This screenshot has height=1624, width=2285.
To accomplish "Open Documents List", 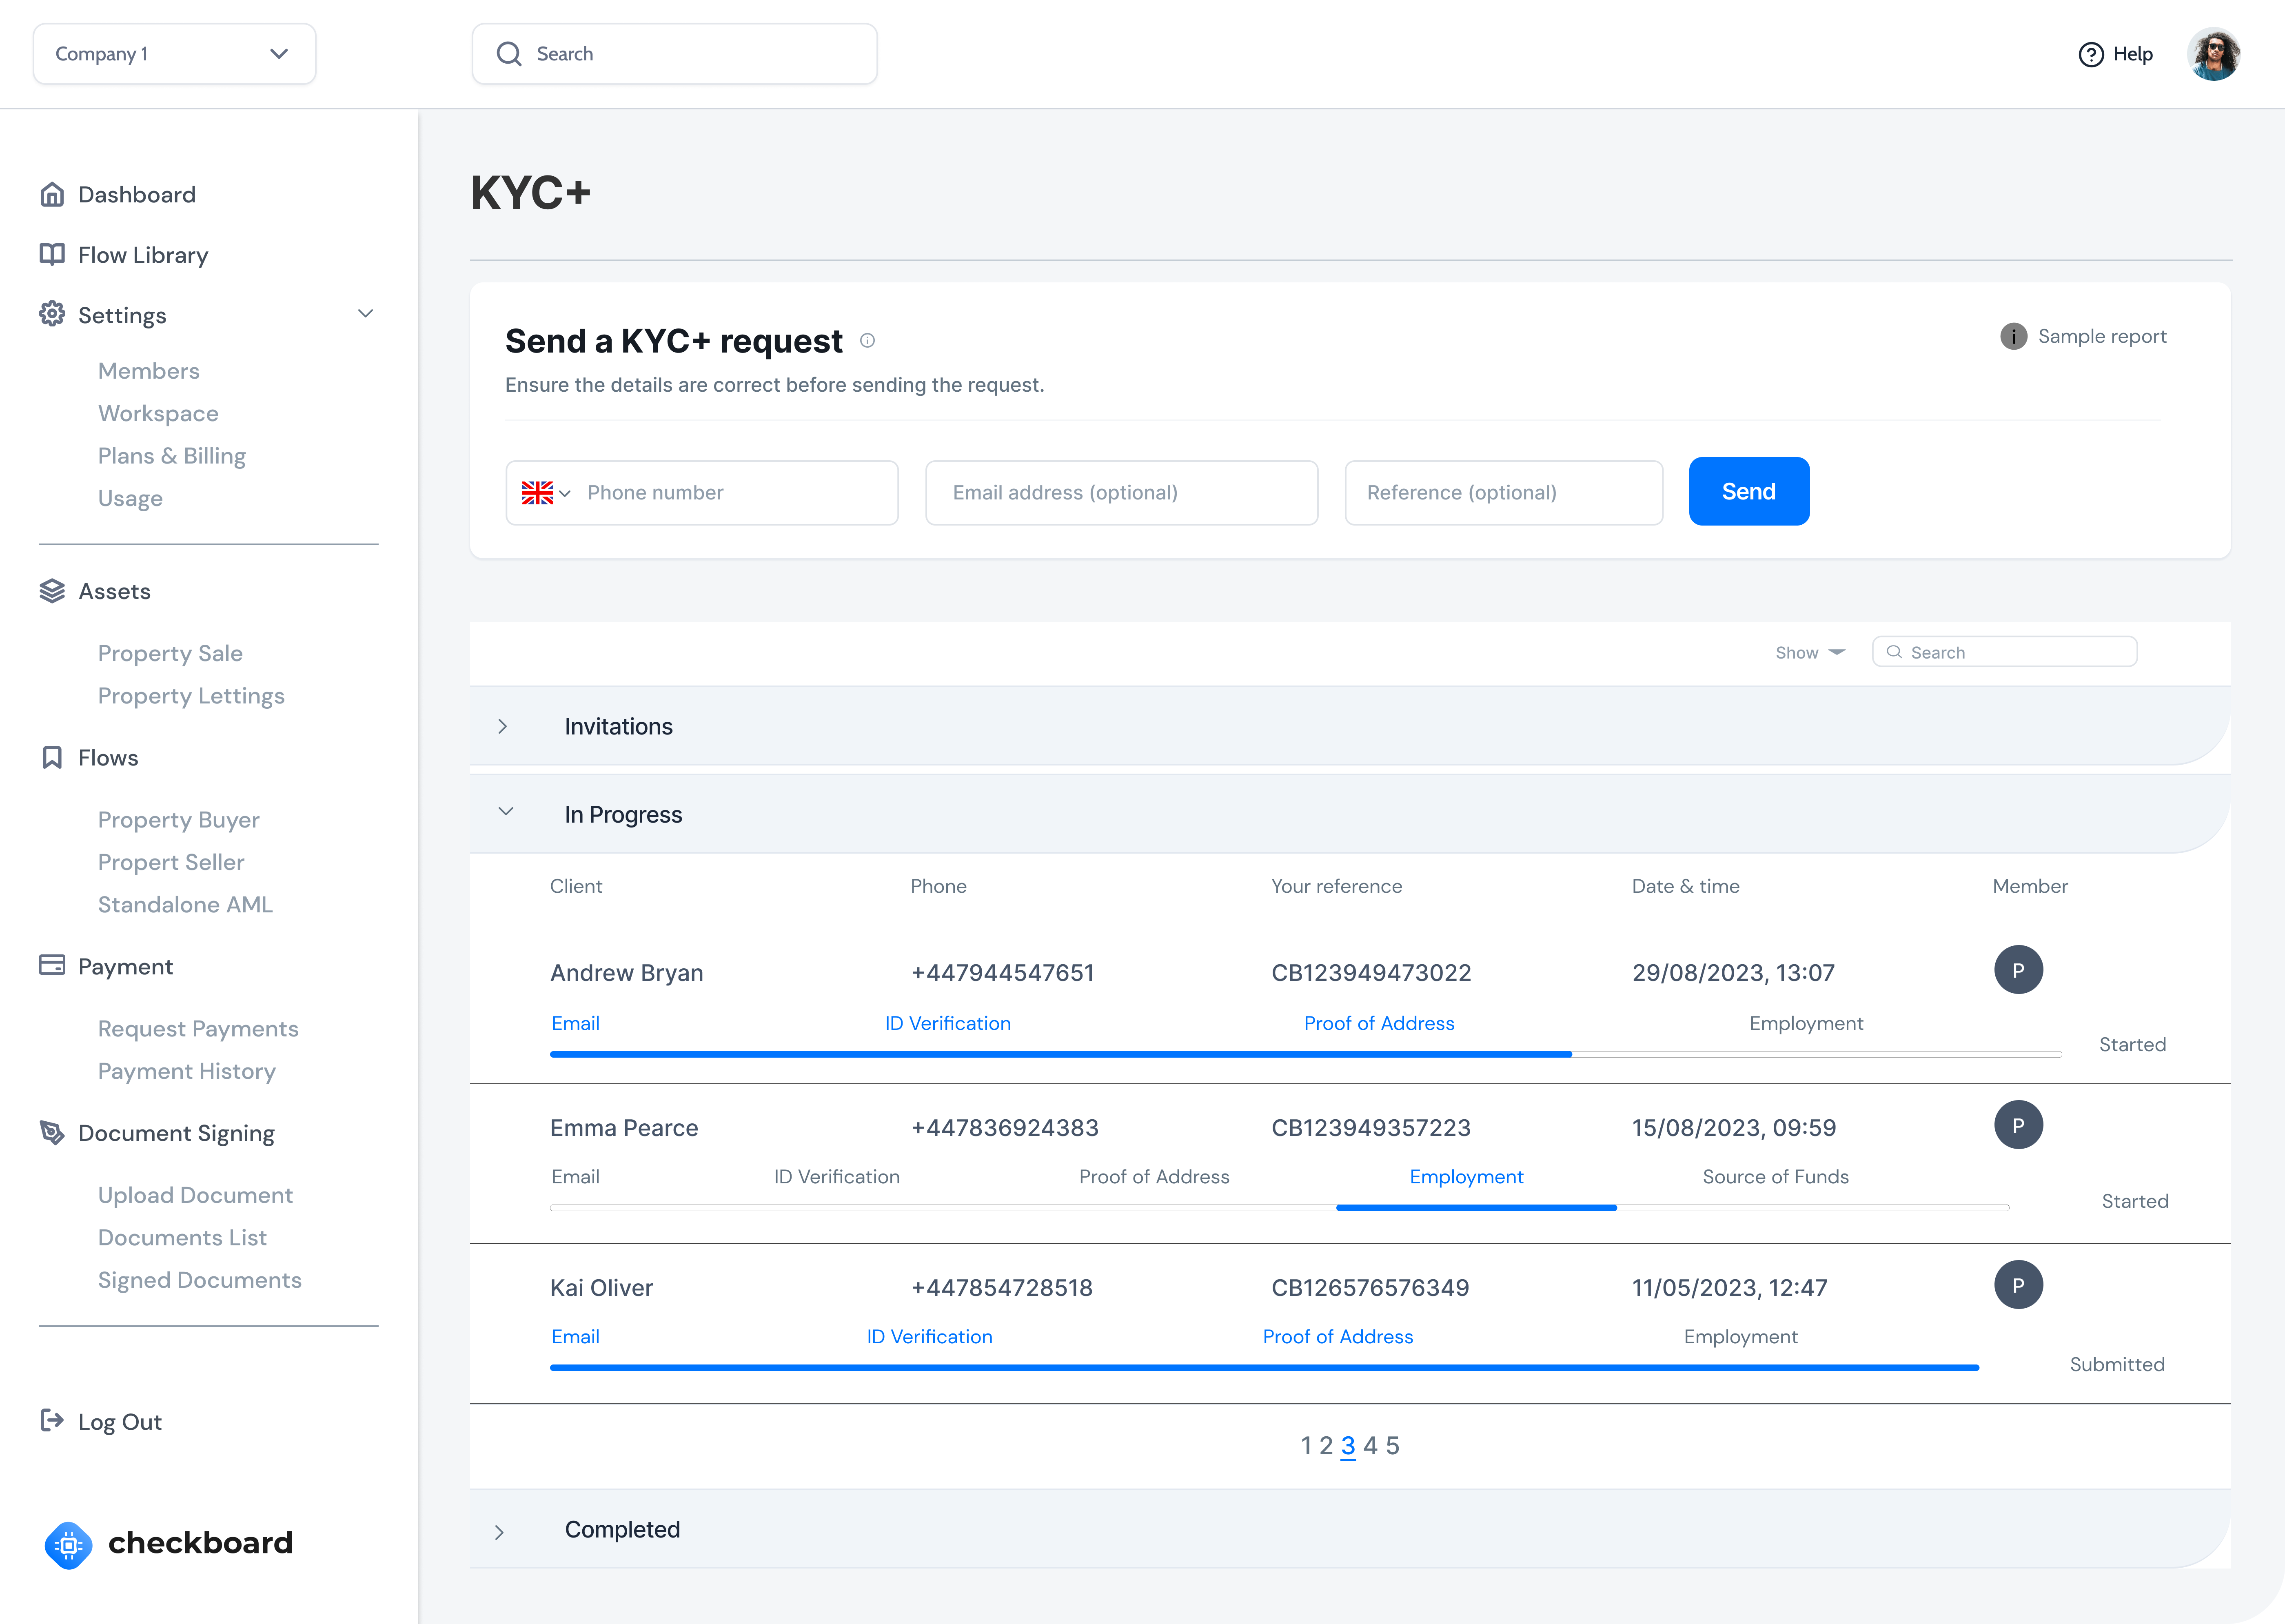I will (182, 1237).
